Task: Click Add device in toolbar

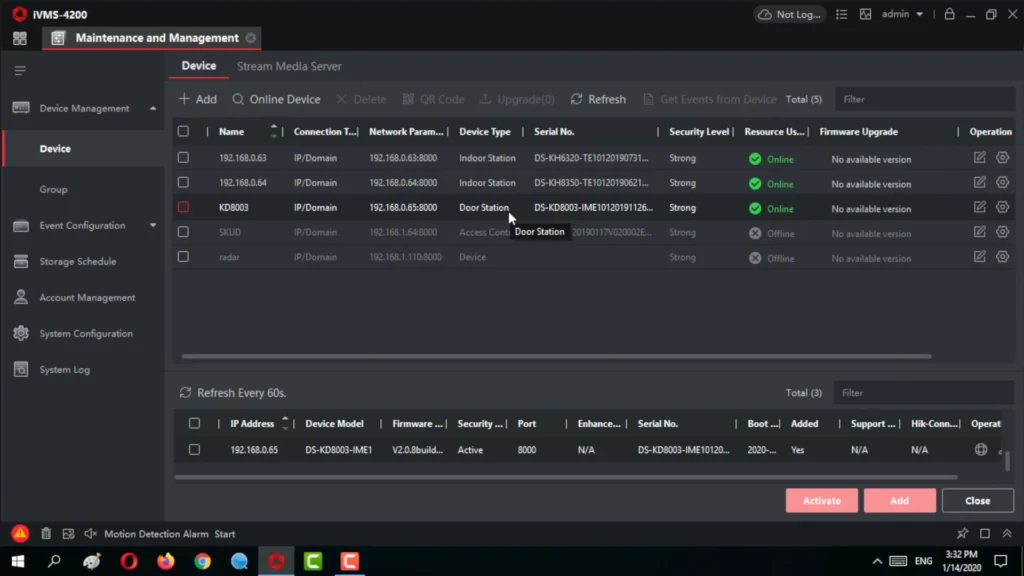Action: 197,99
